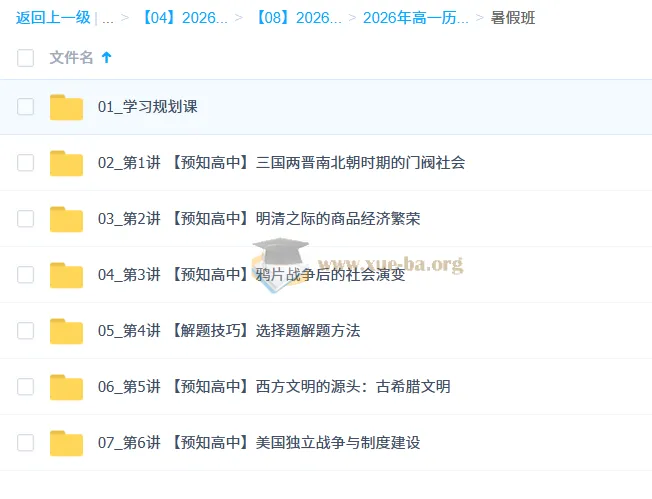Select checkbox for 05_第4讲 row
Image resolution: width=652 pixels, height=499 pixels.
point(26,331)
